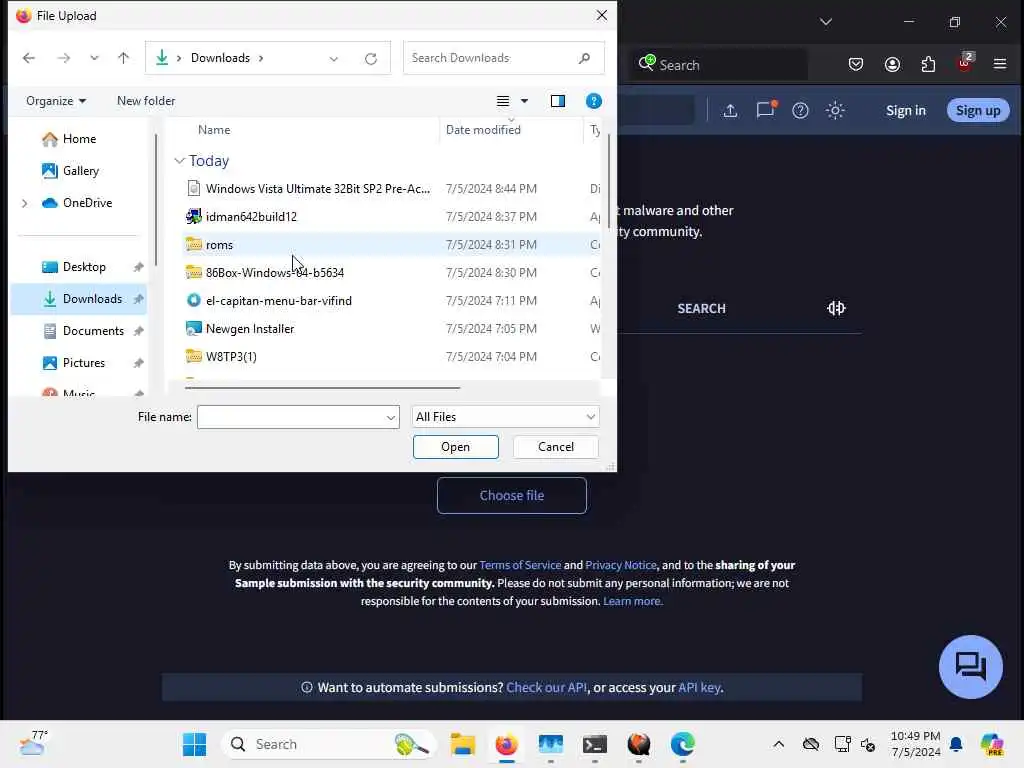The height and width of the screenshot is (768, 1024).
Task: Click the horizontal scrollbar of file list
Action: (323, 387)
